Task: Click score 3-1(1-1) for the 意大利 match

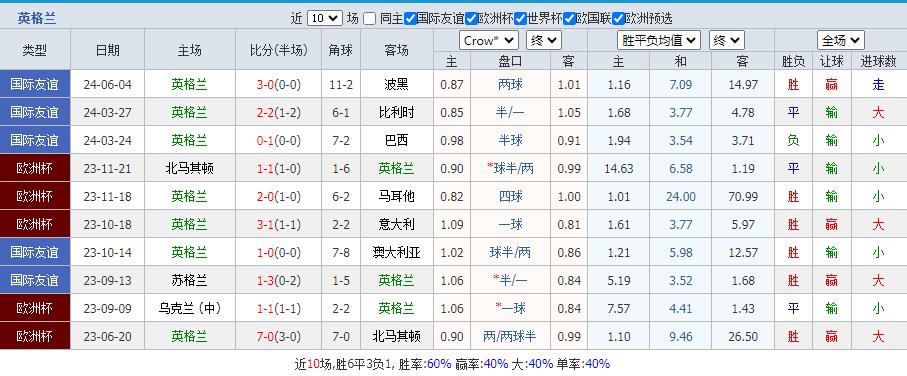Action: point(279,224)
